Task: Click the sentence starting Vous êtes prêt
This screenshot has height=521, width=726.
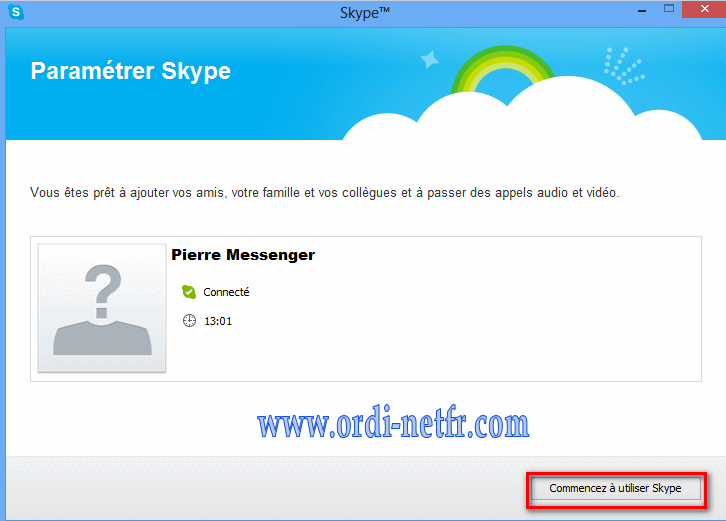Action: (325, 193)
